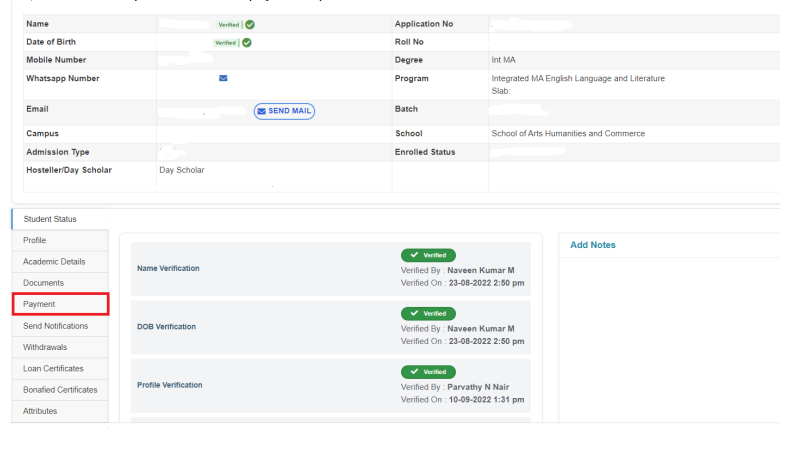Switch to the Student Status tab
Viewport: 791px width, 453px height.
50,219
